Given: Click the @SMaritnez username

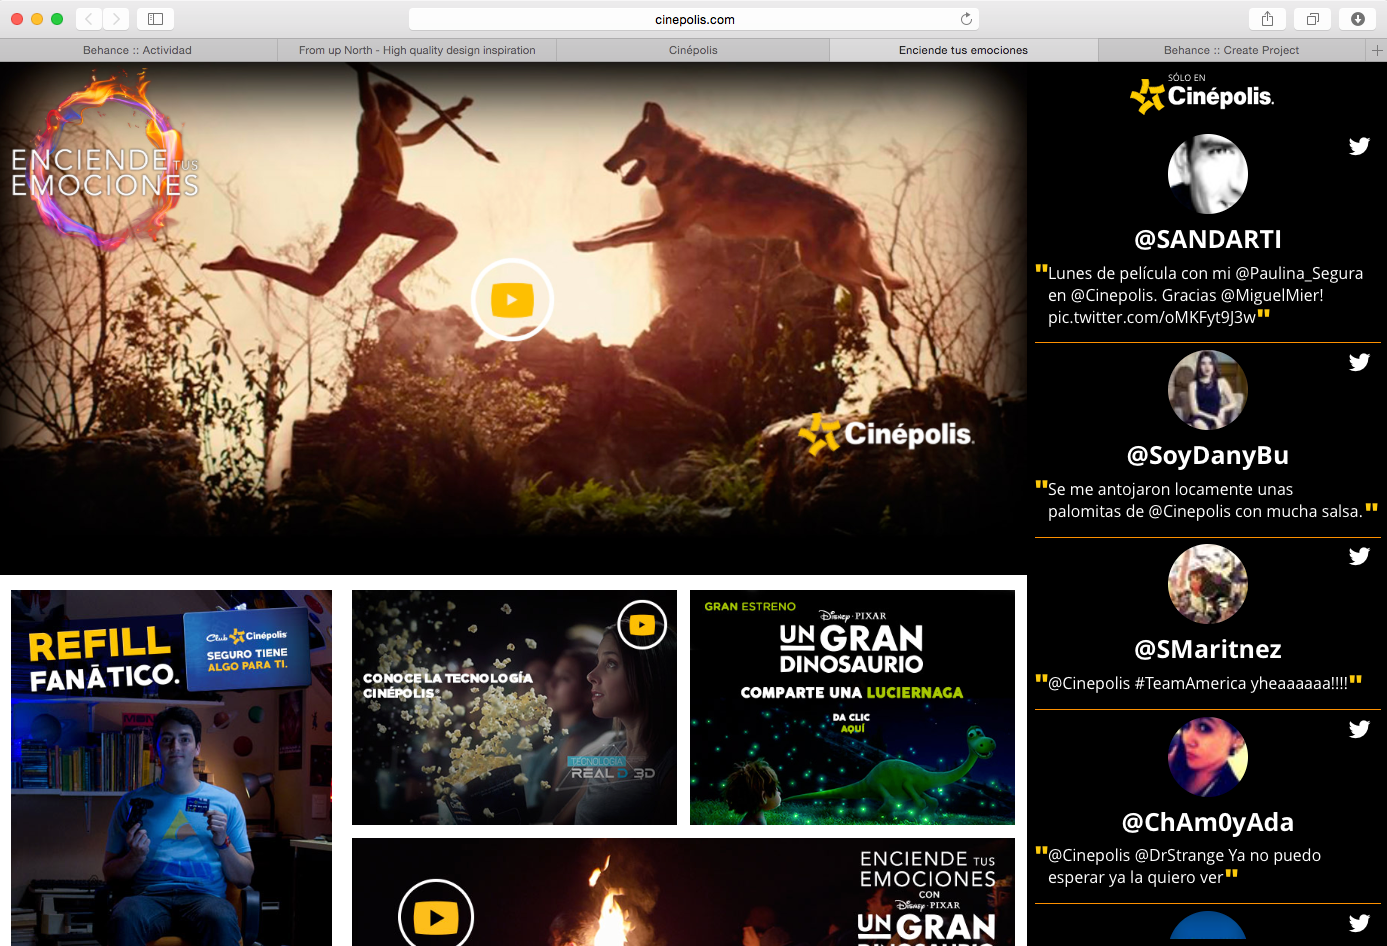Looking at the screenshot, I should click(x=1208, y=649).
